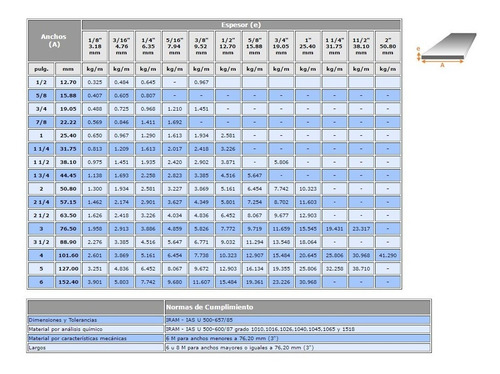
Task: Click the 0.569 weight cell
Action: click(95, 122)
